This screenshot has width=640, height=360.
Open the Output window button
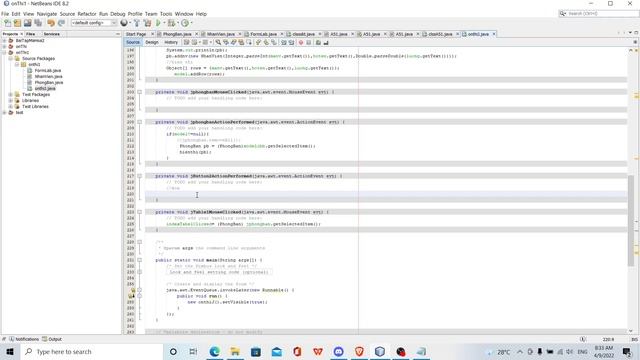coord(52,339)
